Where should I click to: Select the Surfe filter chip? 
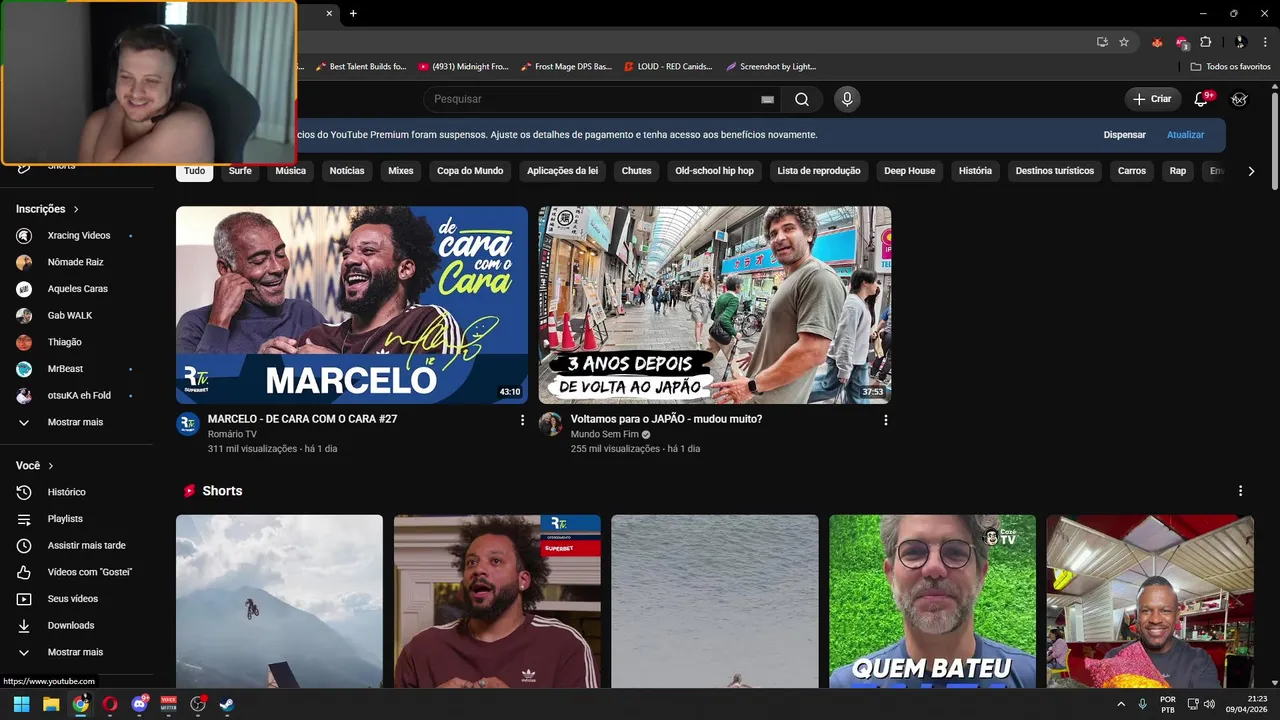(x=240, y=171)
